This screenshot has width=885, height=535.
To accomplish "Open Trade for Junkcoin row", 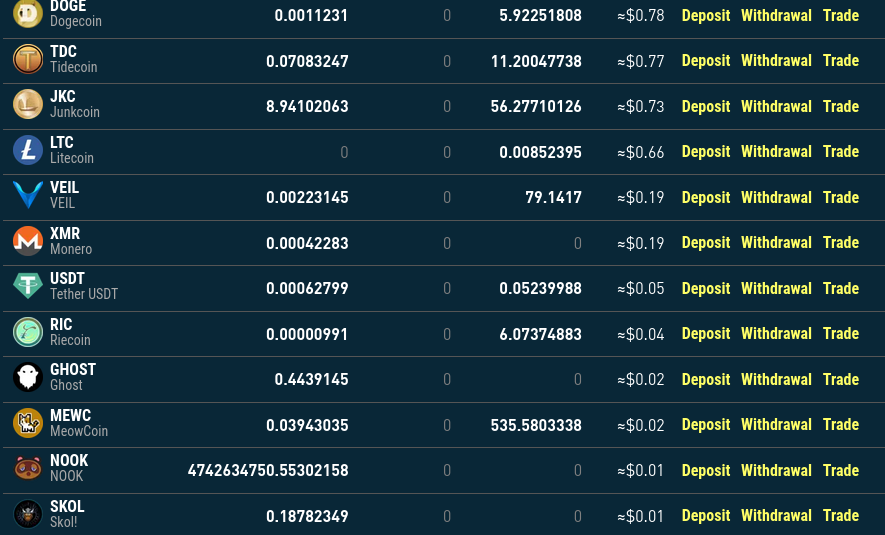I will pos(840,107).
